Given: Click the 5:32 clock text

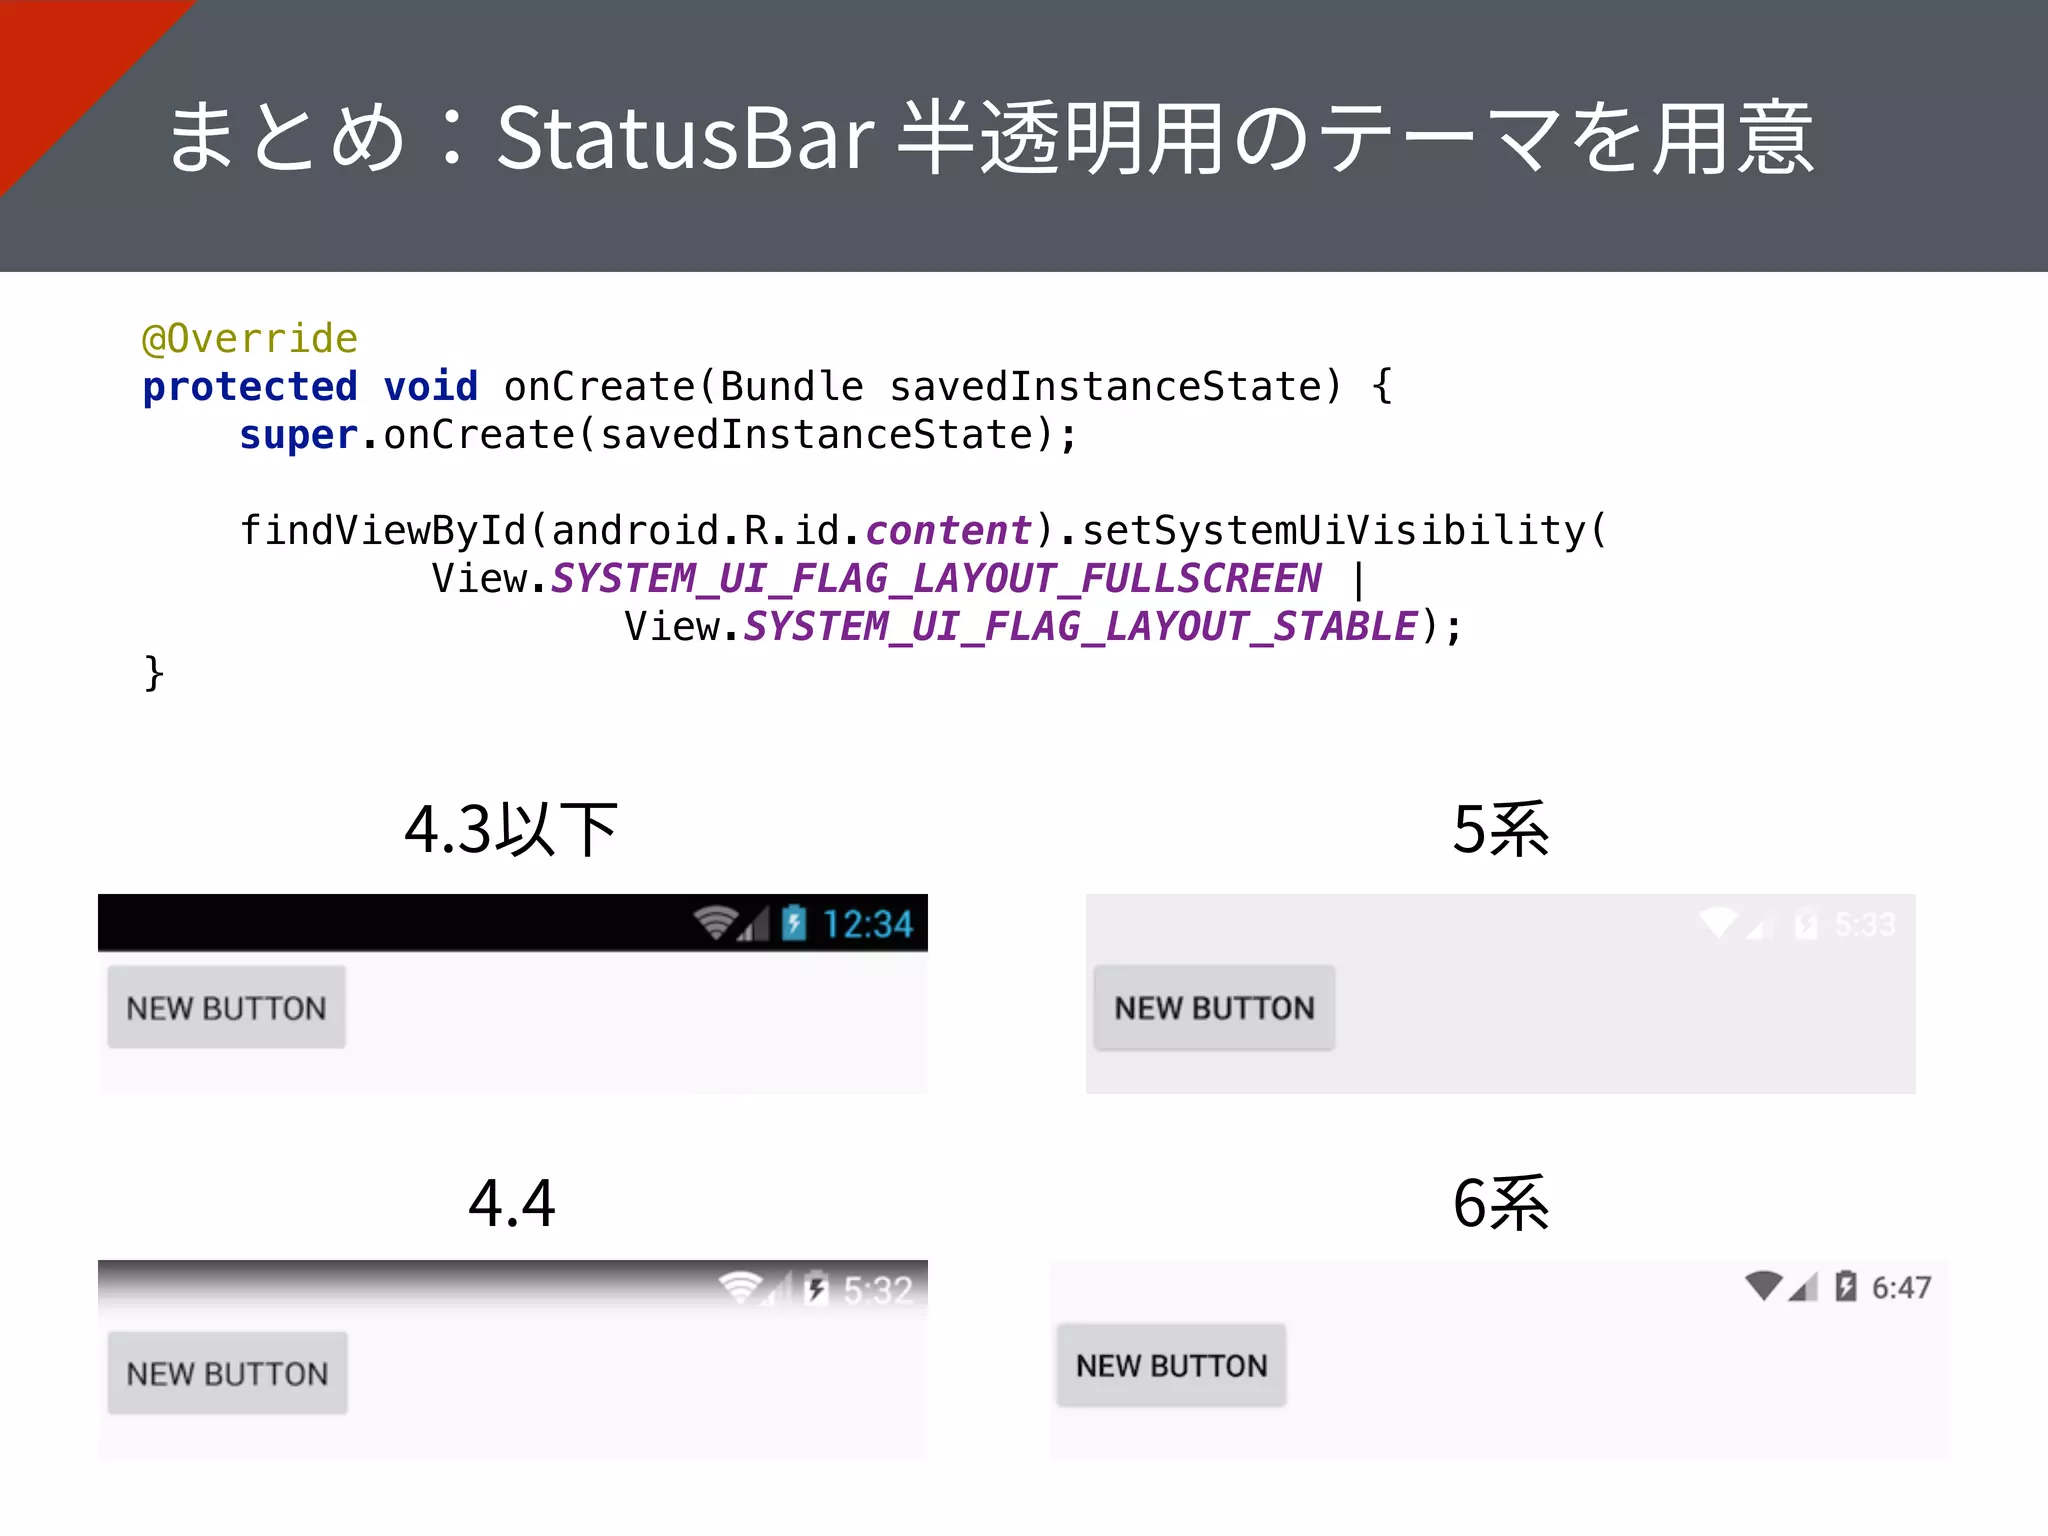Looking at the screenshot, I should (878, 1290).
